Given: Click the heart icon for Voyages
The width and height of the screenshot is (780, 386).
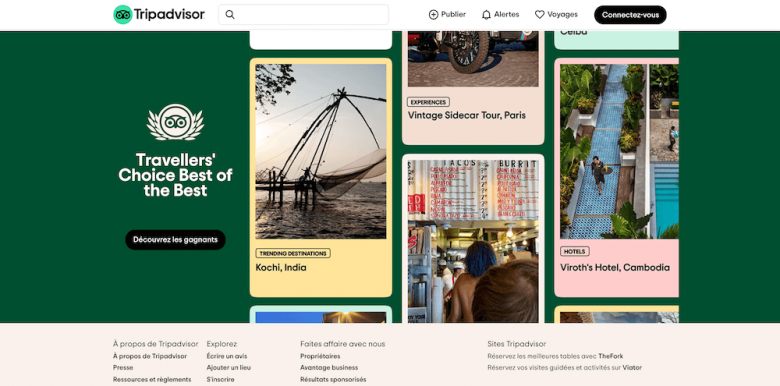Looking at the screenshot, I should pyautogui.click(x=540, y=15).
